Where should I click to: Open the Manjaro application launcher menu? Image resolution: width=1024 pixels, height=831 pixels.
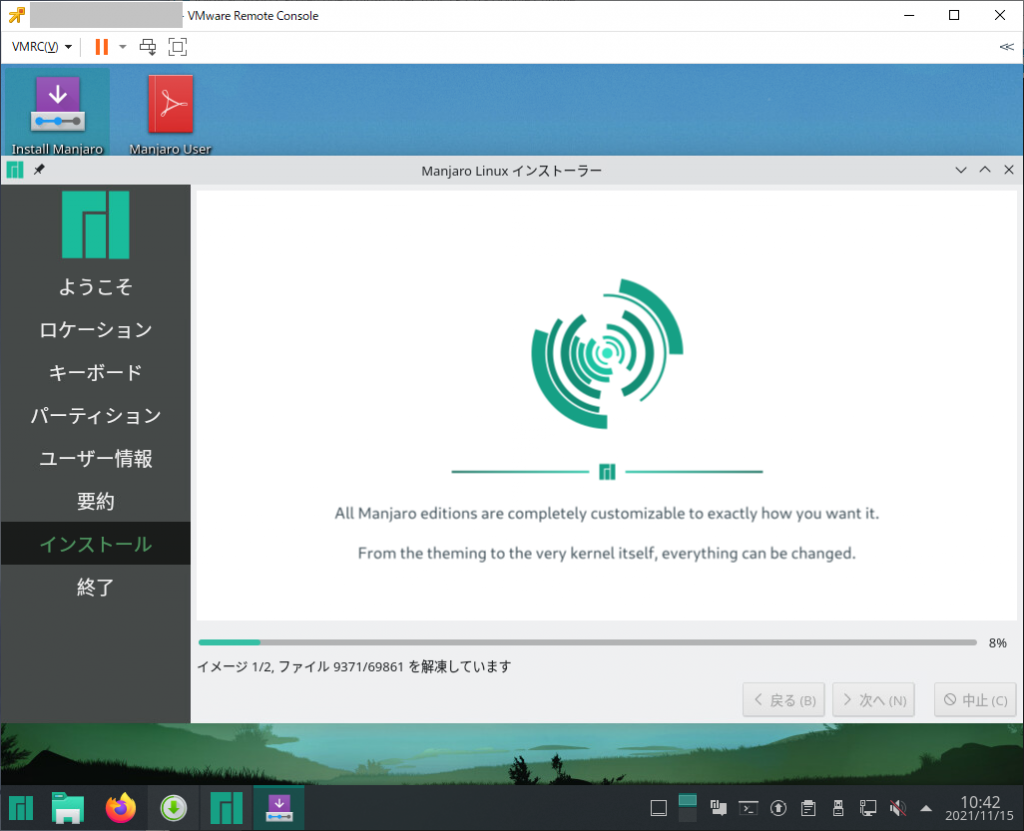click(21, 808)
